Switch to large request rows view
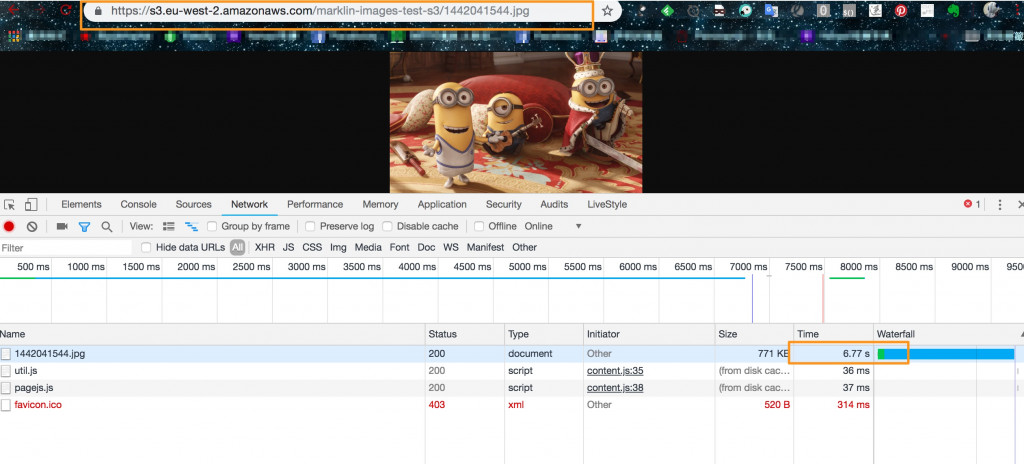 point(168,226)
